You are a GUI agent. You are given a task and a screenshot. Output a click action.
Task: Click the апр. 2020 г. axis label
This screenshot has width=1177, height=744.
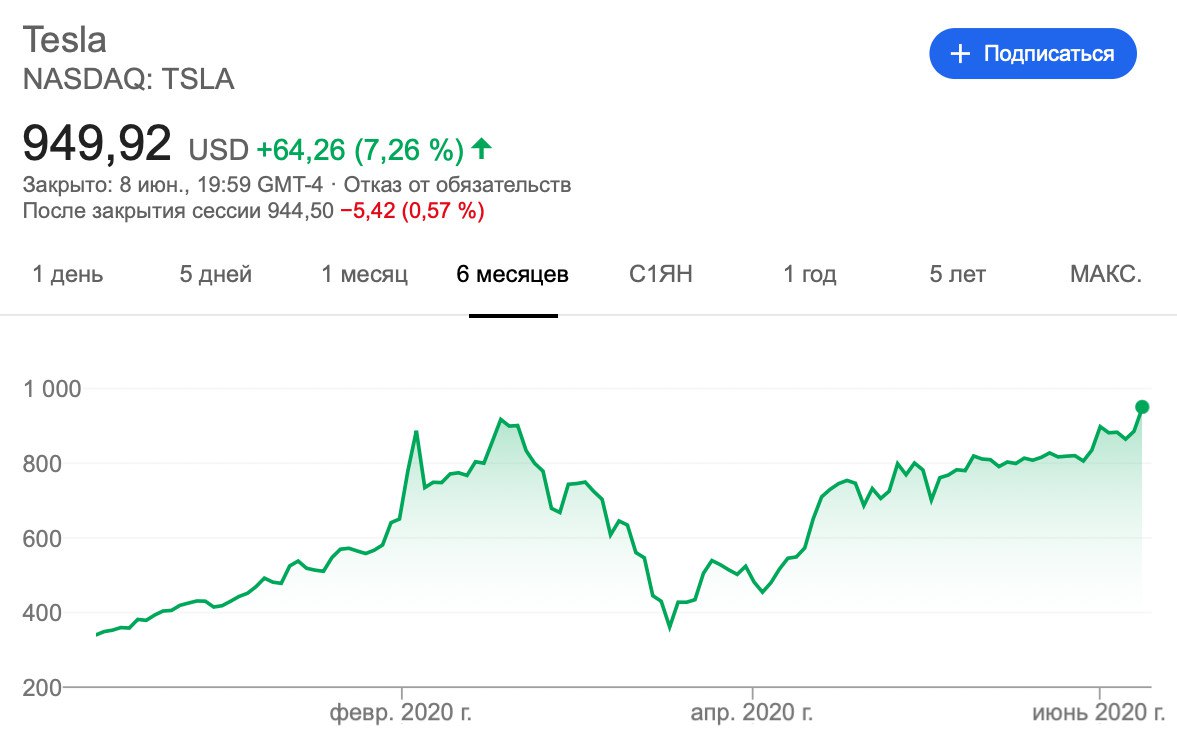point(751,714)
